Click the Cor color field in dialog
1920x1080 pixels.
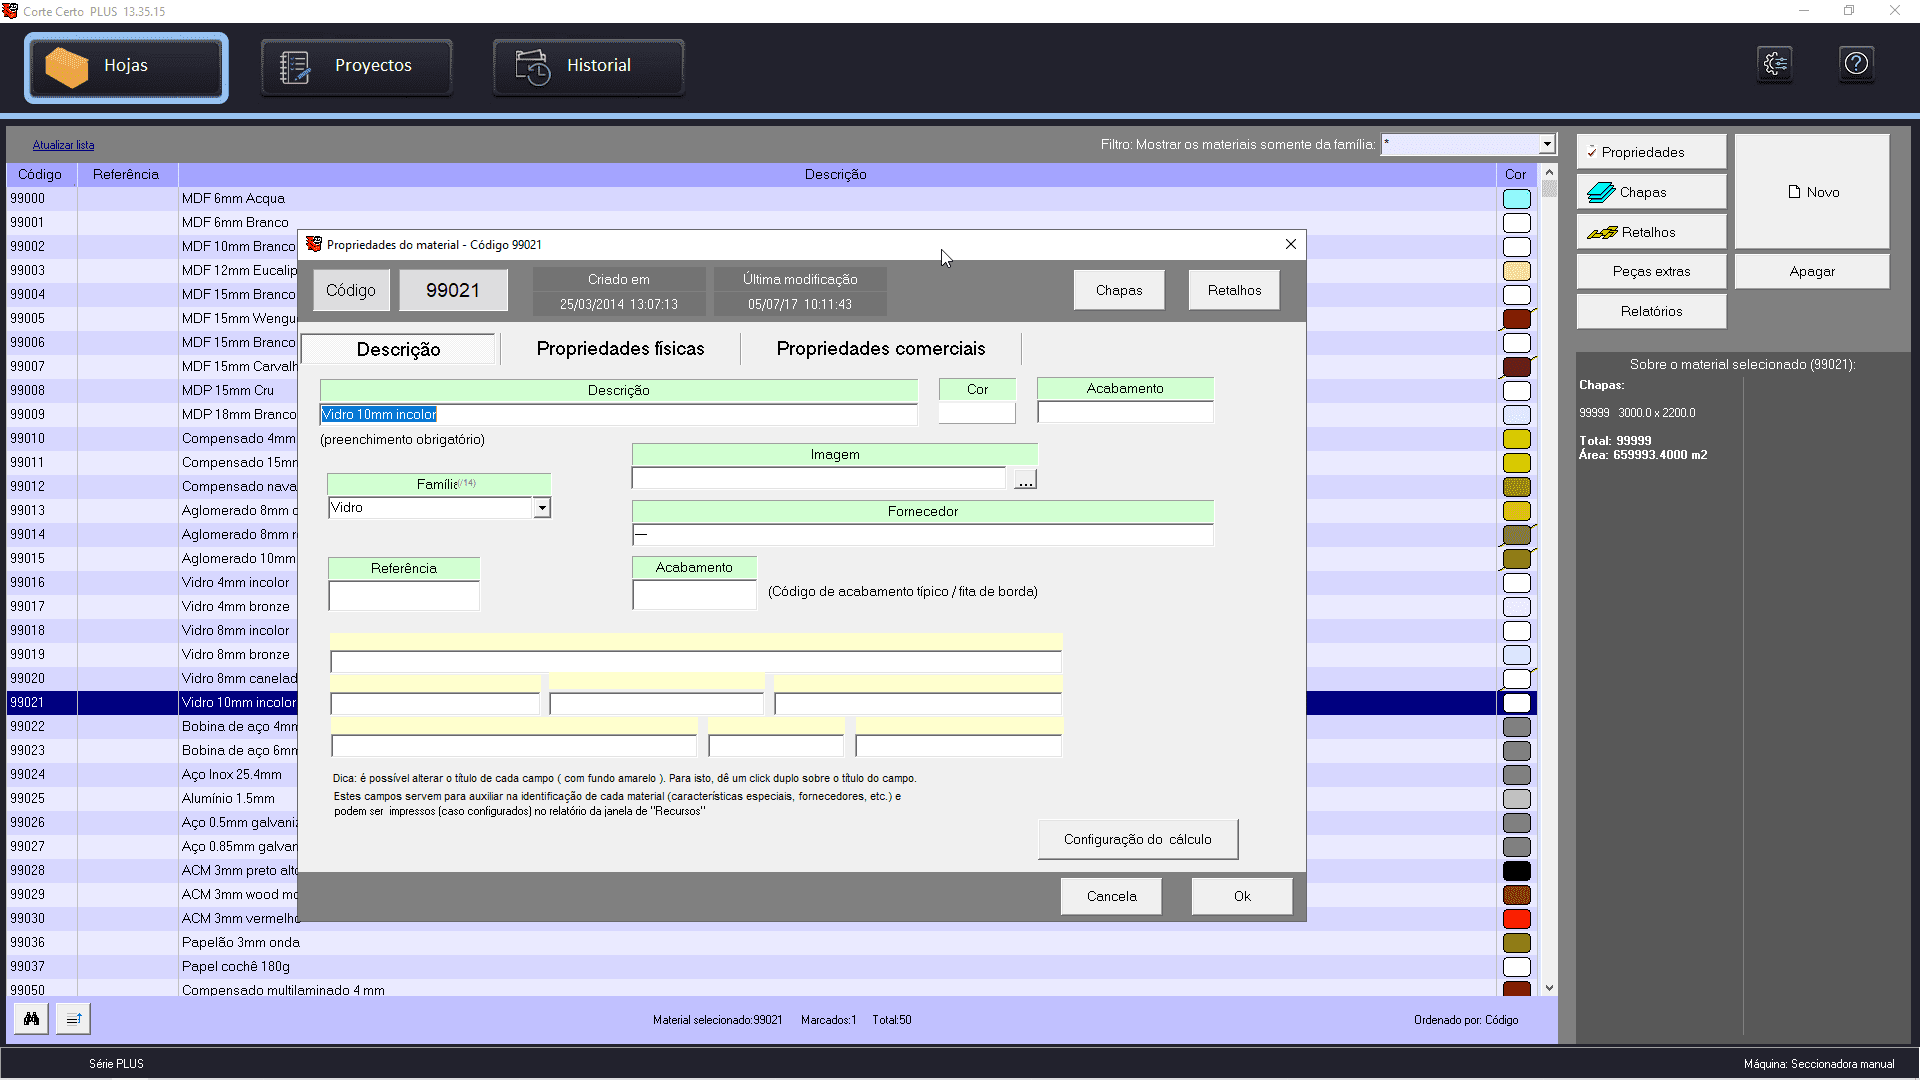(x=977, y=413)
